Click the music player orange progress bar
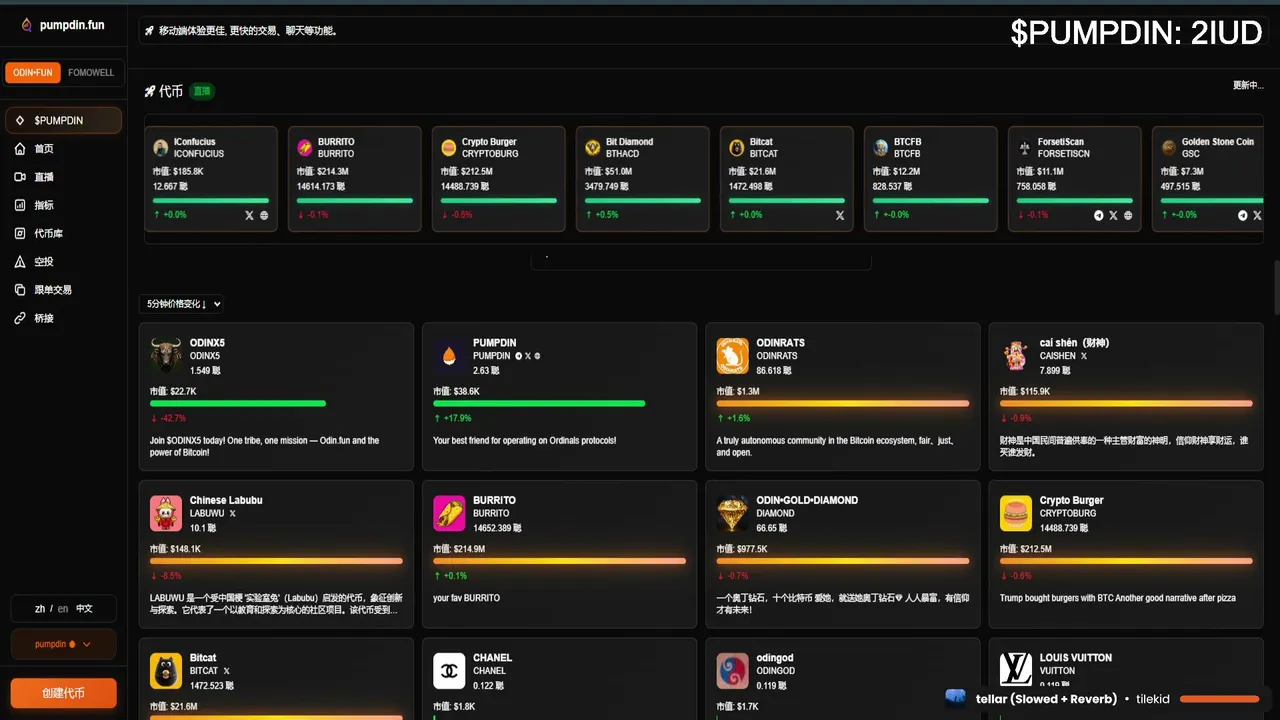The height and width of the screenshot is (720, 1280). (x=1220, y=699)
